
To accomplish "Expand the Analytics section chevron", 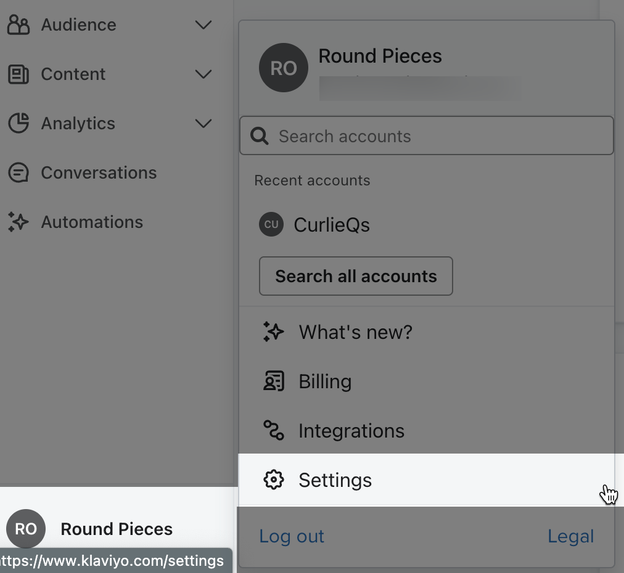I will (203, 123).
